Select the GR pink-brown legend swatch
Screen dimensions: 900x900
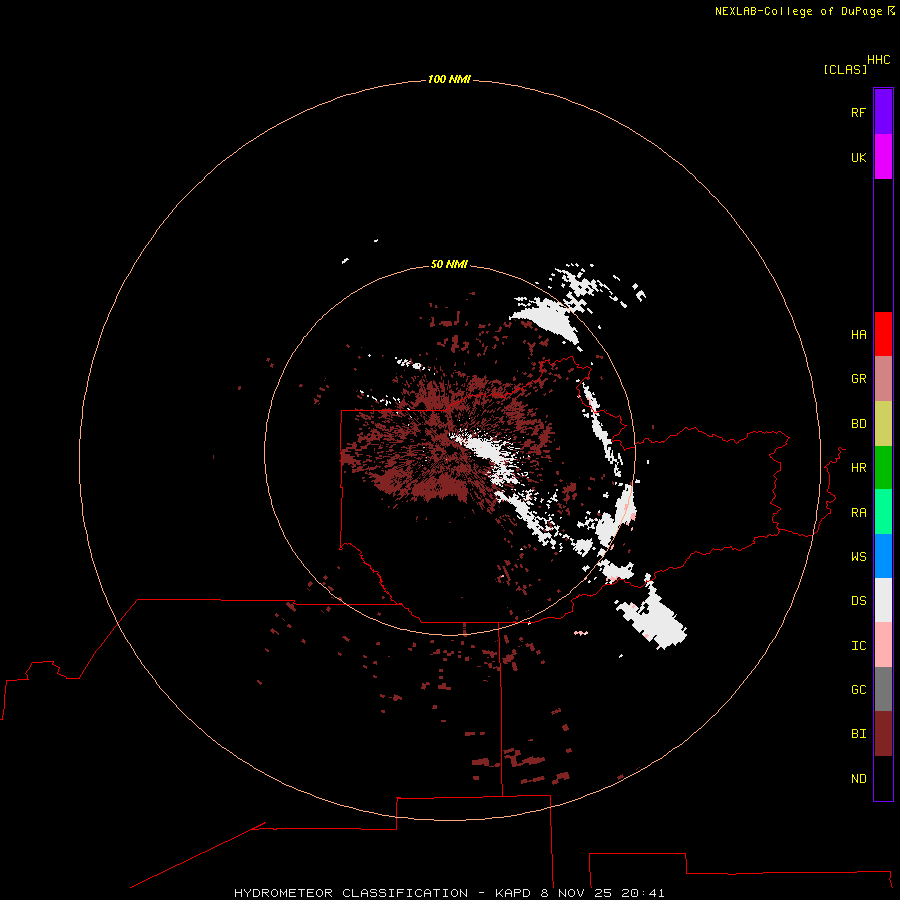(x=883, y=379)
